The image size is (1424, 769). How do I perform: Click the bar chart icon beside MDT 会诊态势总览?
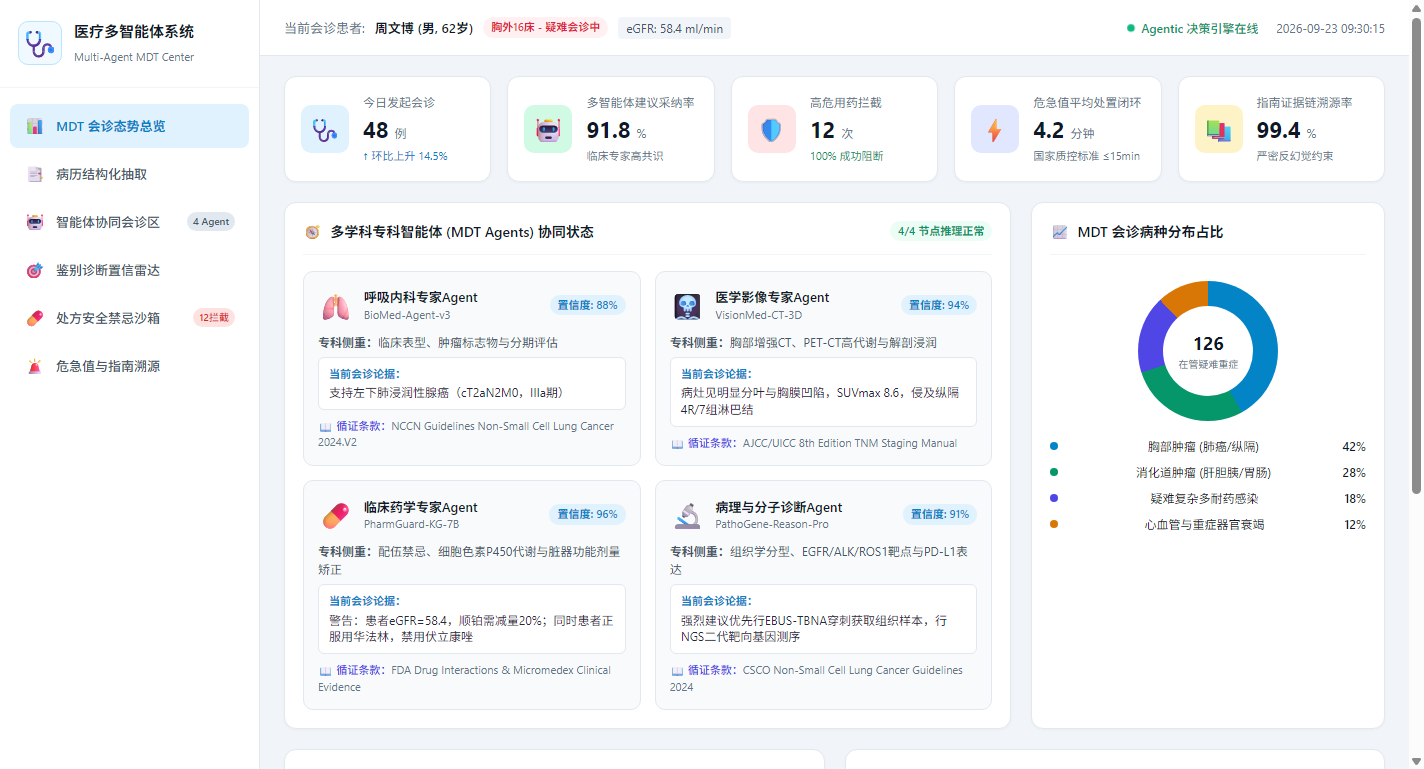click(x=35, y=126)
